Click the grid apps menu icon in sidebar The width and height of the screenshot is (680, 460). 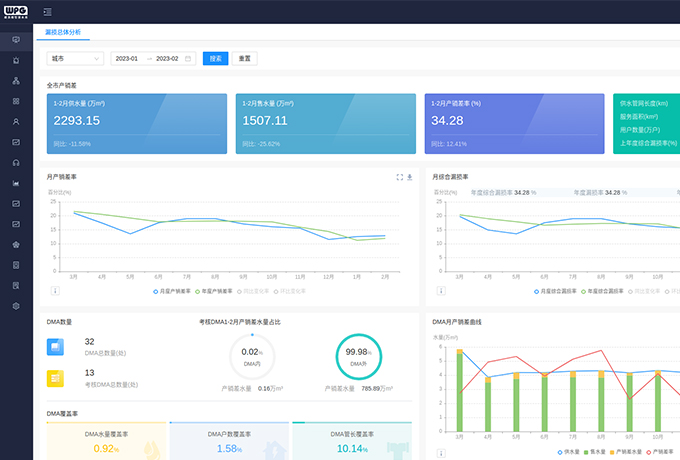(16, 101)
